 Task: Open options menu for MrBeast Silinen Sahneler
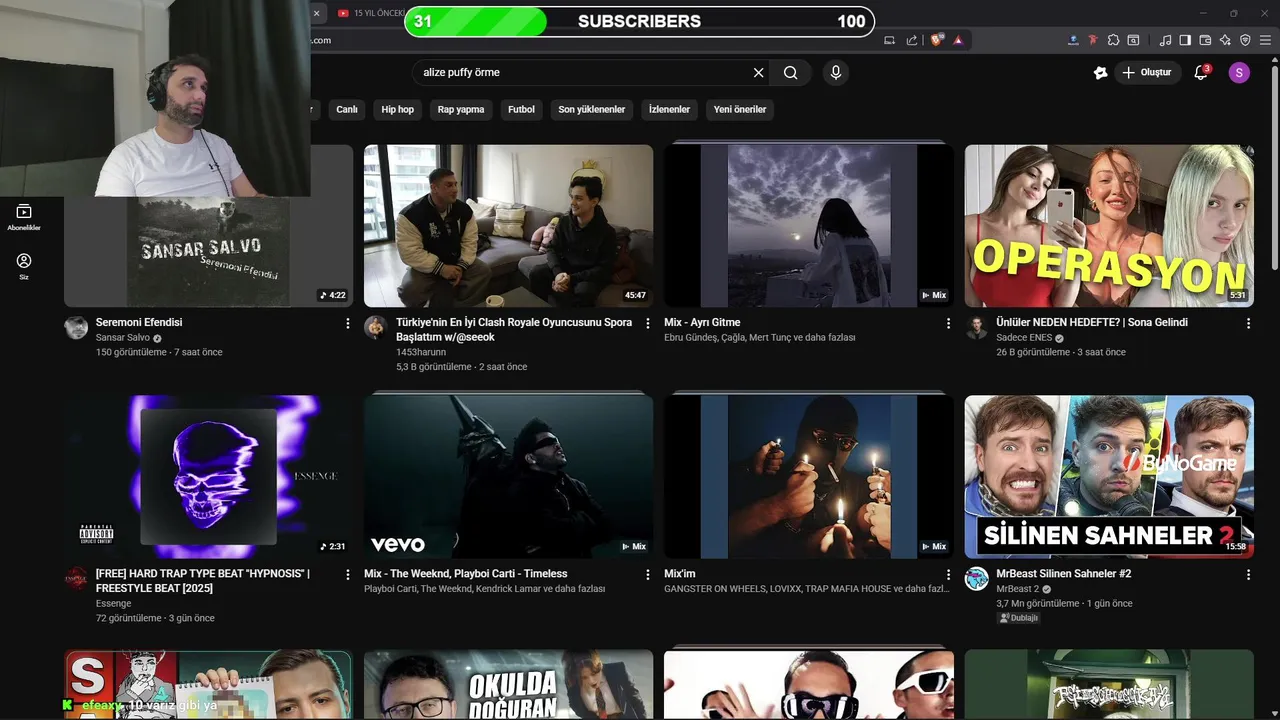[x=1248, y=575]
